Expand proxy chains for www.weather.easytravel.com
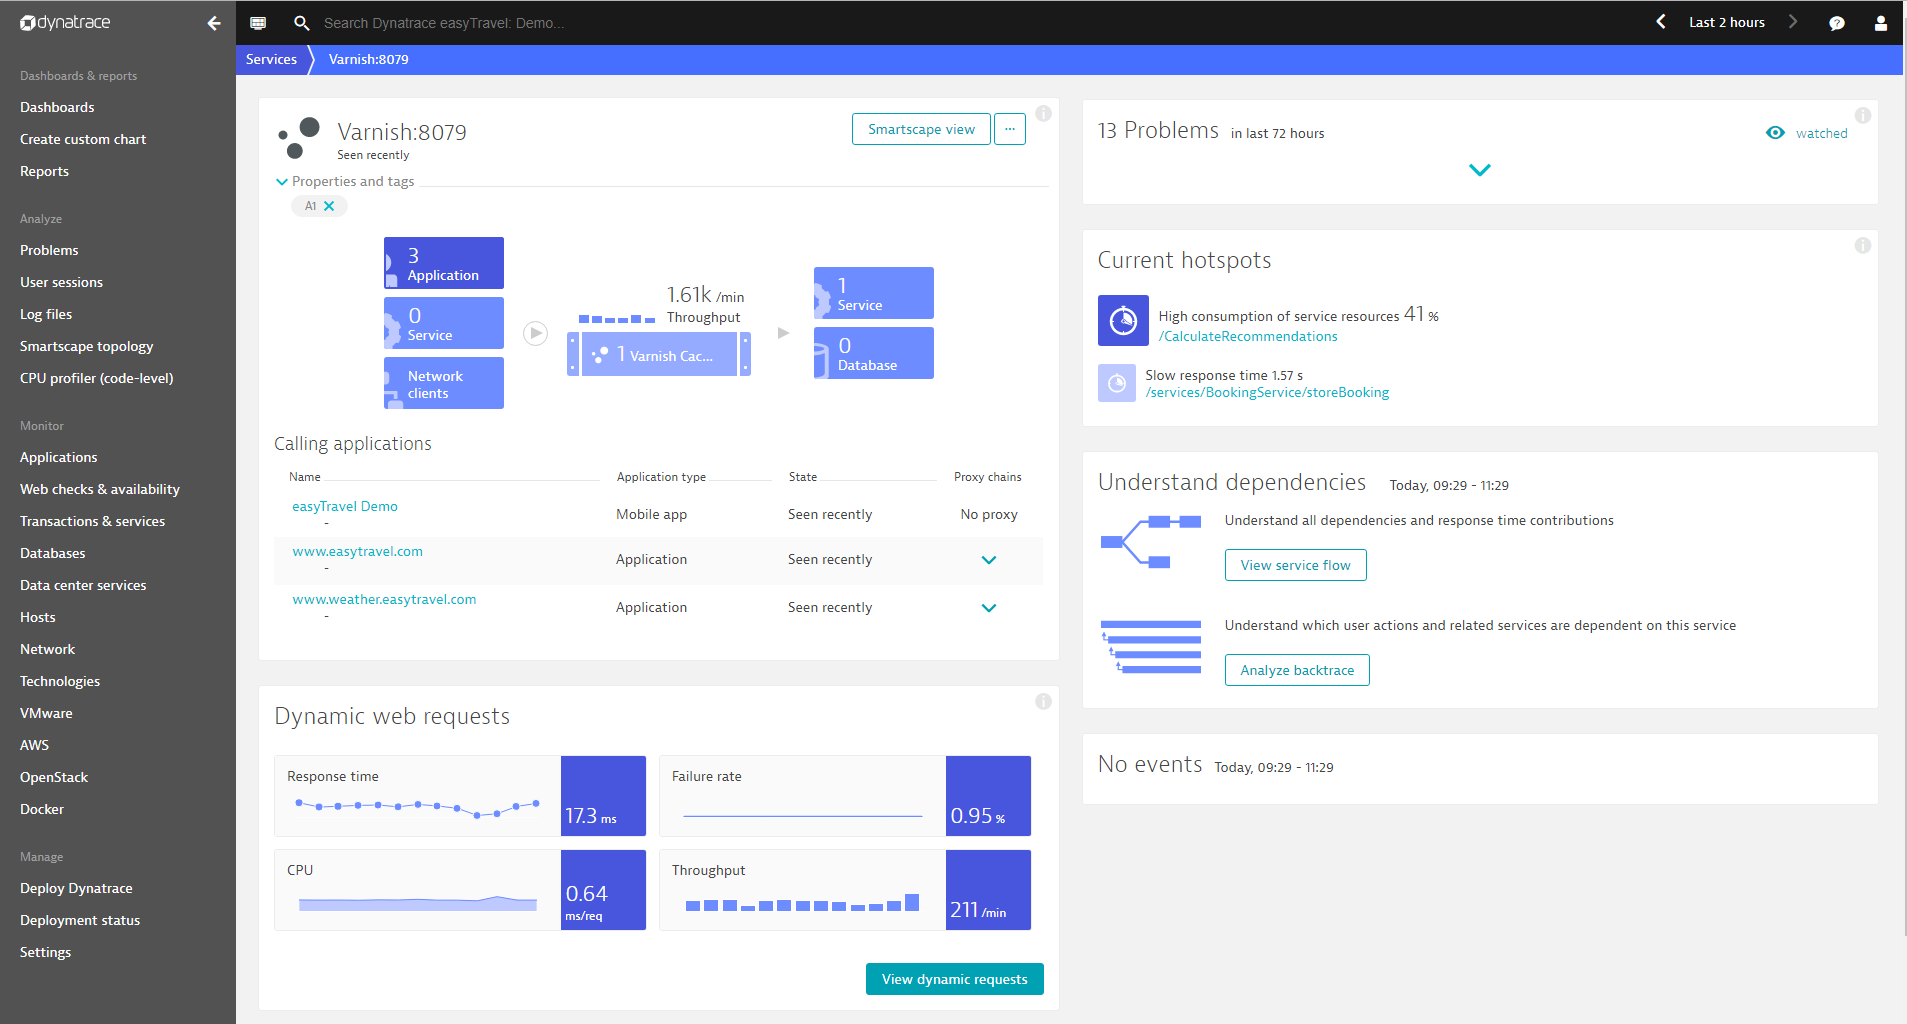The image size is (1907, 1024). click(x=989, y=608)
